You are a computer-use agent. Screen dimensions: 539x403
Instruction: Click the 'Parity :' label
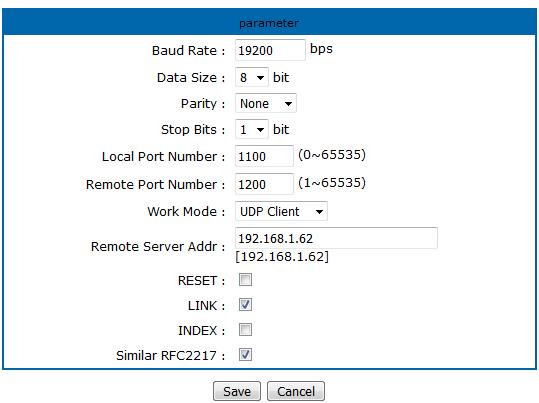203,104
